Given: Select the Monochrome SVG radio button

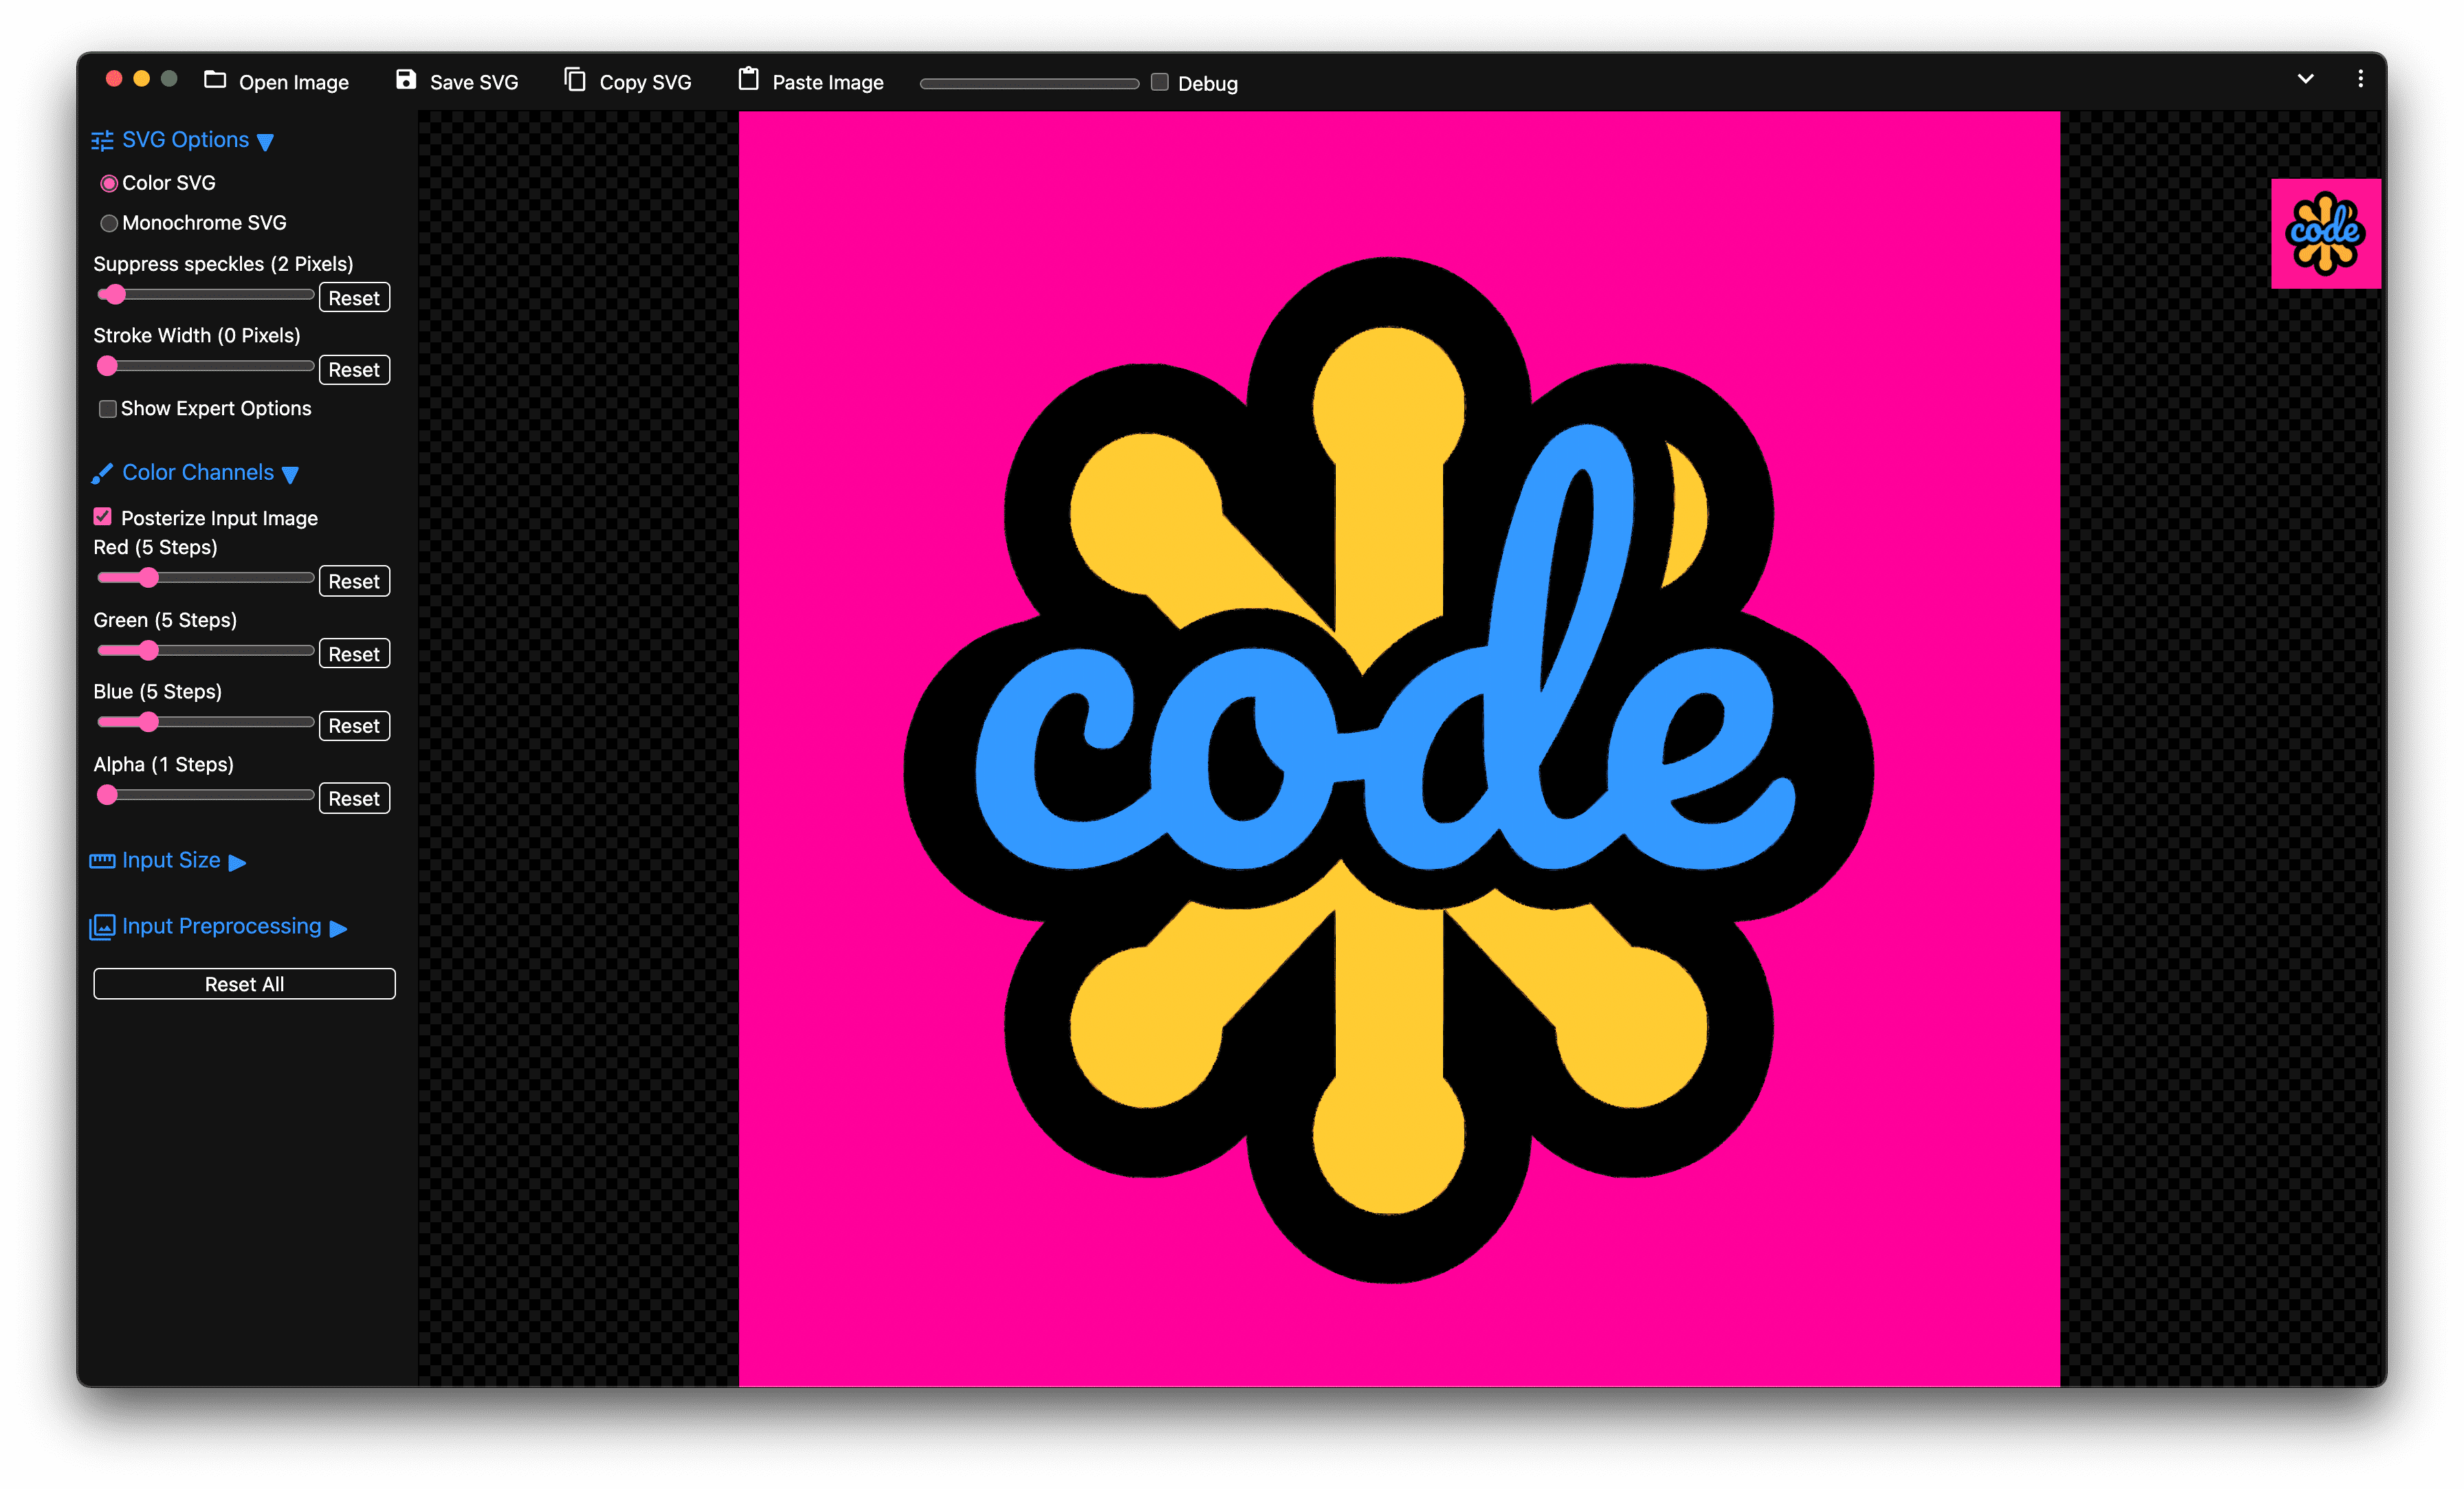Looking at the screenshot, I should pyautogui.click(x=111, y=222).
